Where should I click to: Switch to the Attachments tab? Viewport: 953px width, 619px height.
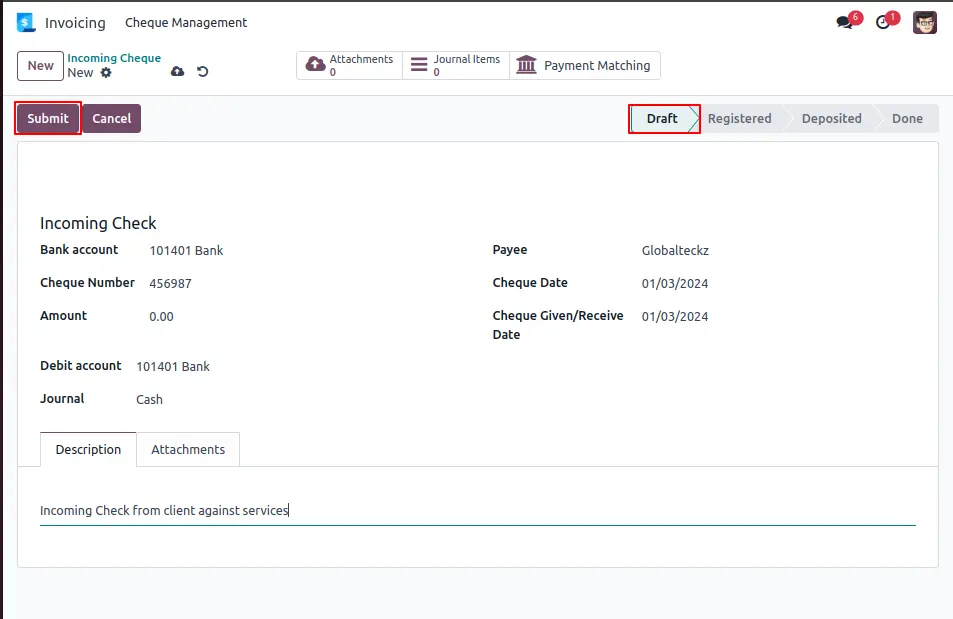pos(188,449)
